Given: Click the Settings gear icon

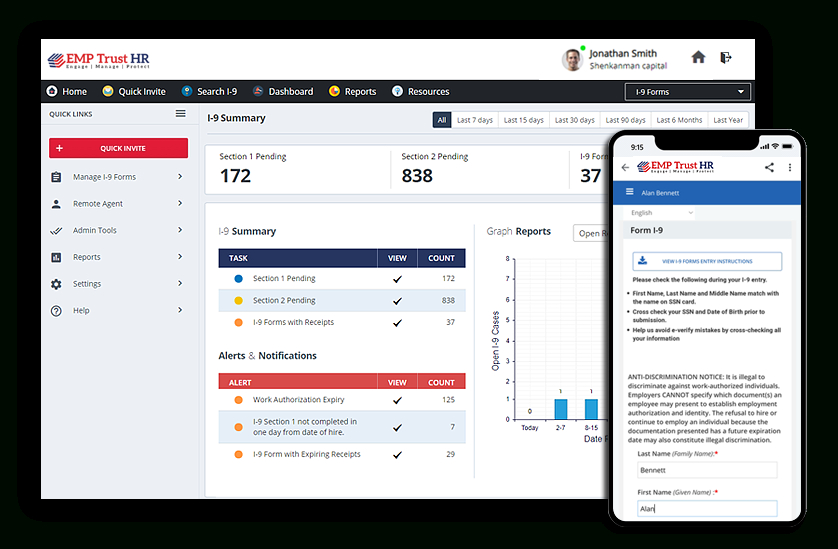Looking at the screenshot, I should pyautogui.click(x=56, y=284).
